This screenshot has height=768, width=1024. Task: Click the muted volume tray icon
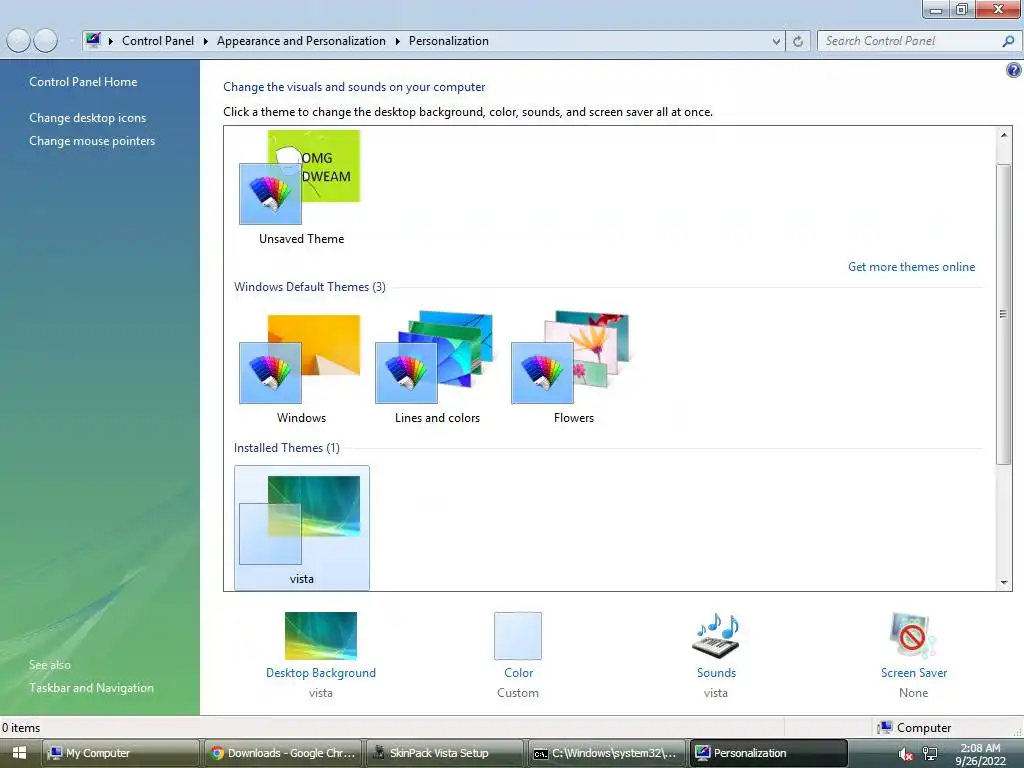[905, 754]
